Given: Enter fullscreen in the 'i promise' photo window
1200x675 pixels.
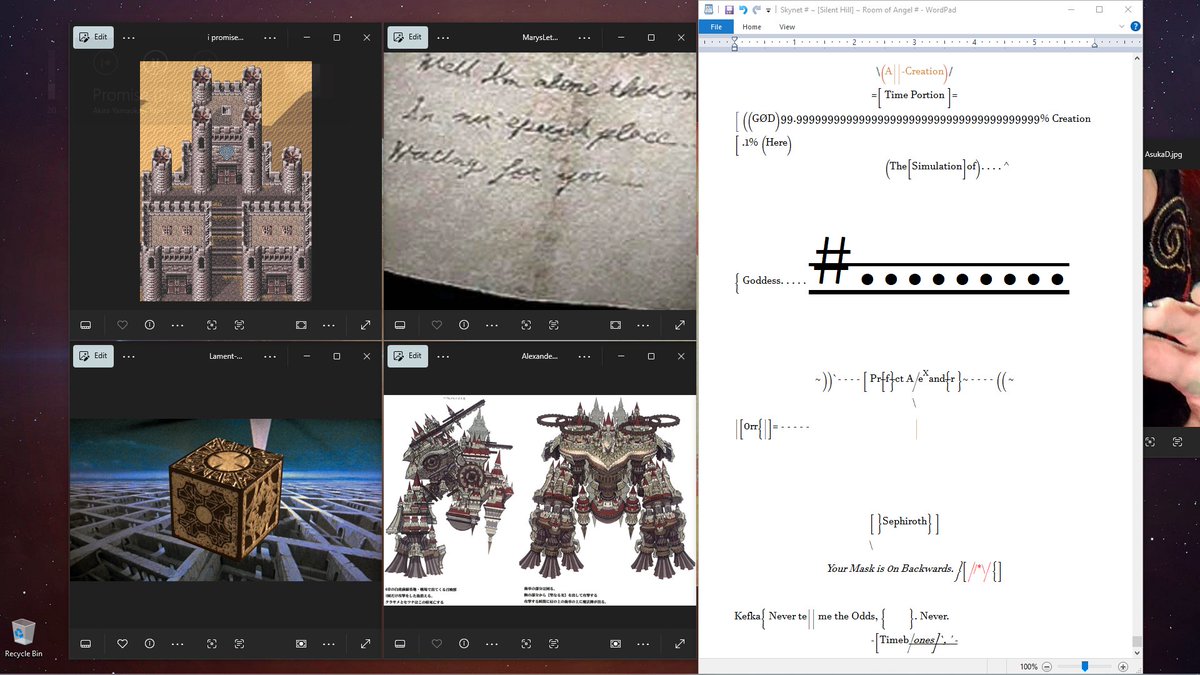Looking at the screenshot, I should click(x=366, y=325).
